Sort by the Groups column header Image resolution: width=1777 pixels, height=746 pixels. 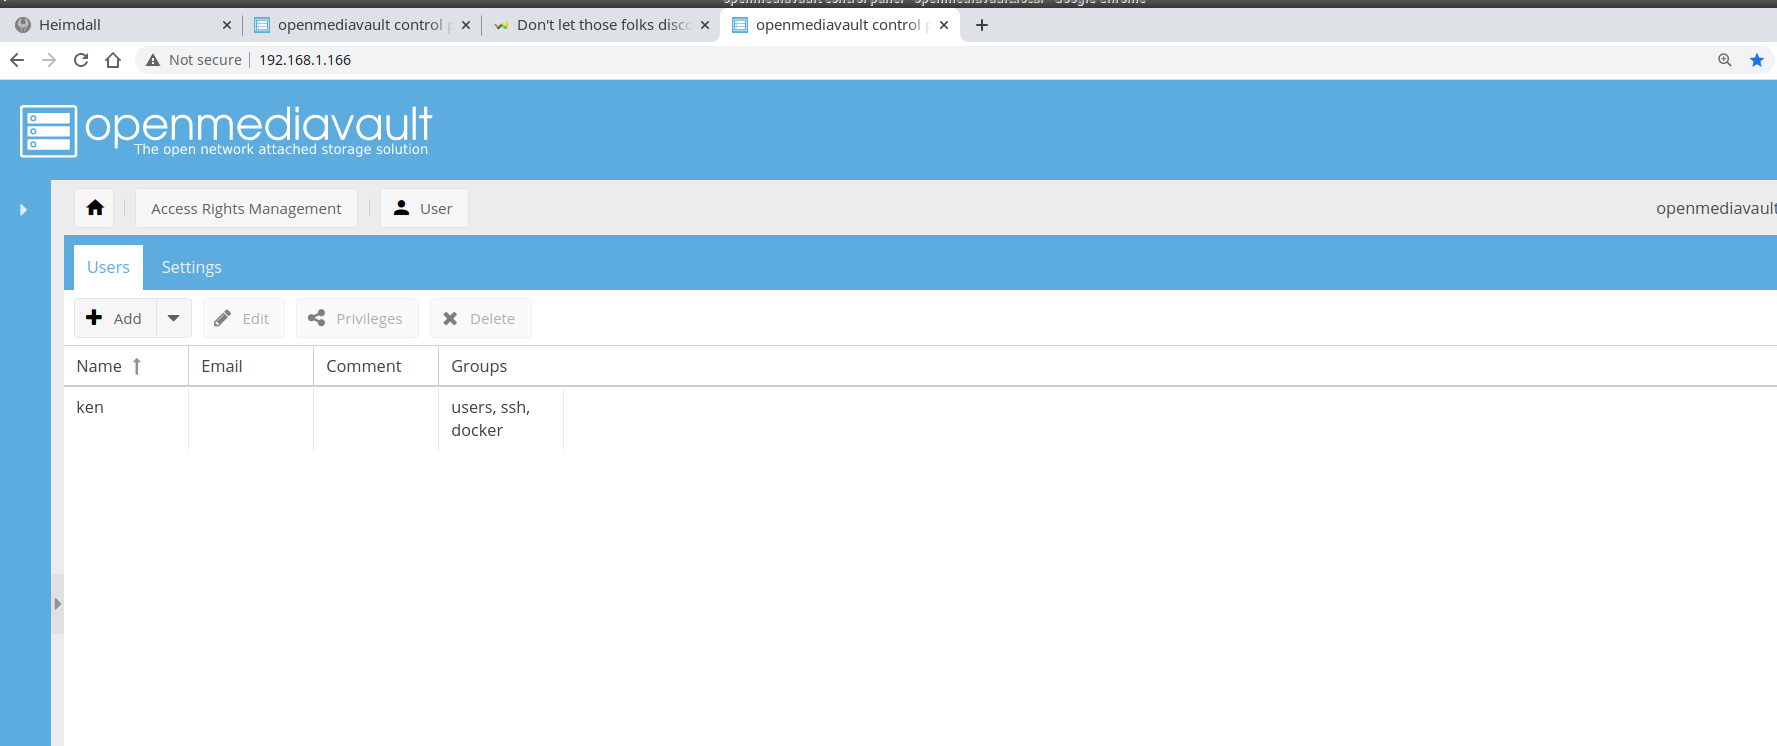[501, 366]
